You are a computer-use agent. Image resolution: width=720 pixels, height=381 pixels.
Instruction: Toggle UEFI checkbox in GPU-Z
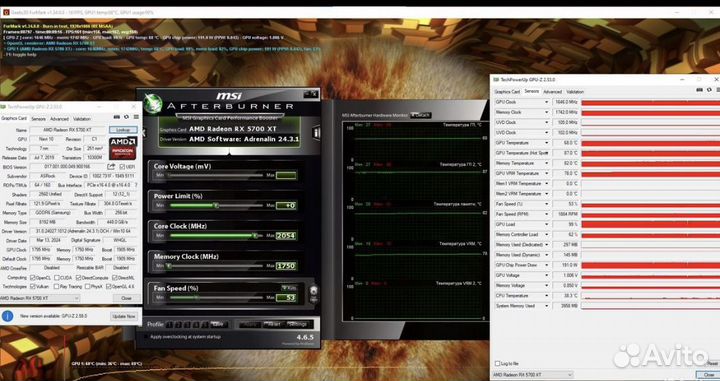point(122,167)
